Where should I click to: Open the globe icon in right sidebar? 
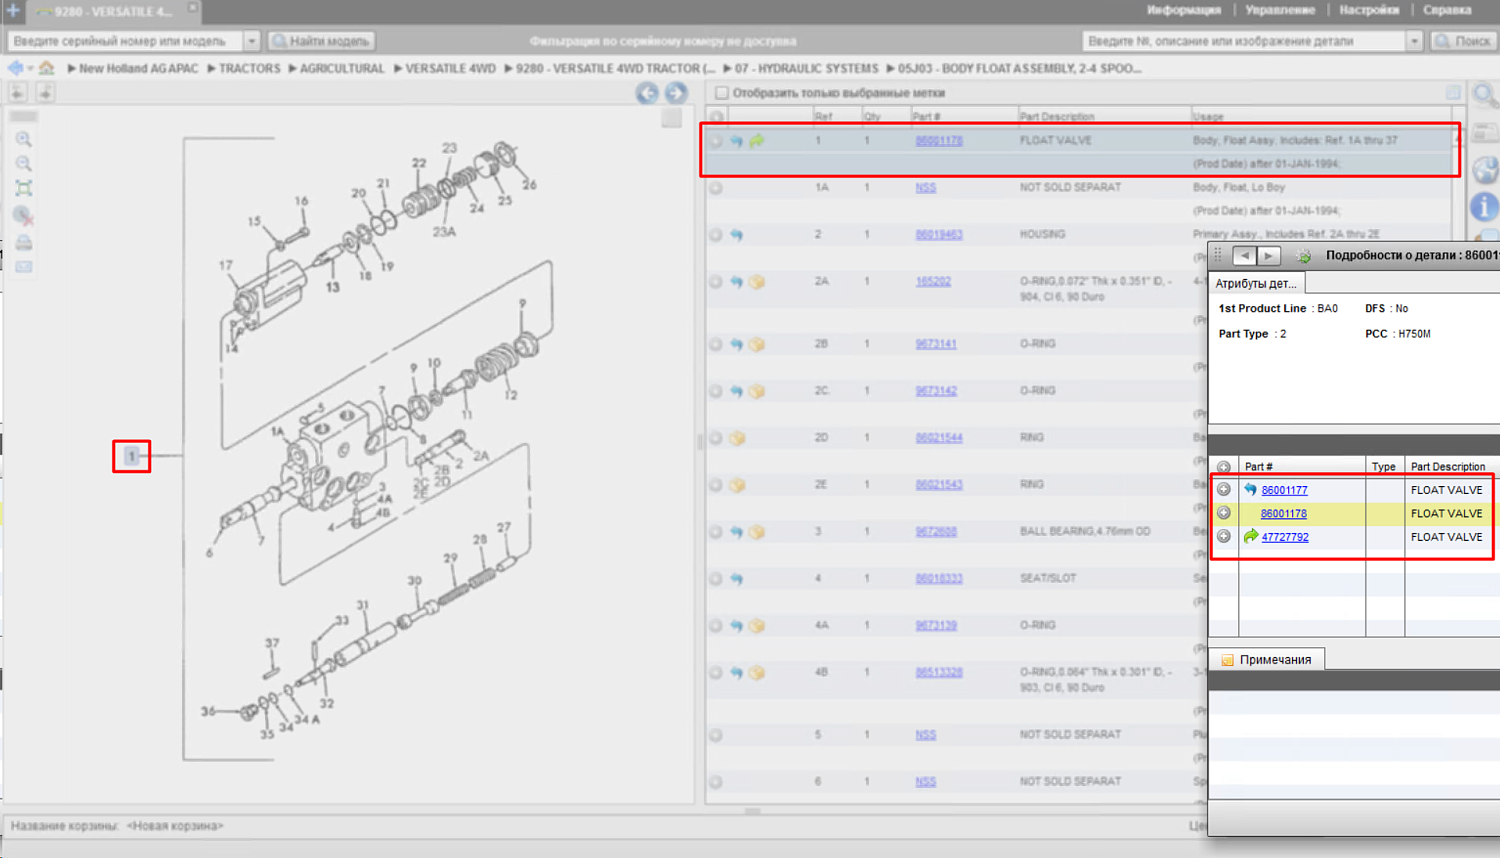(x=1485, y=169)
